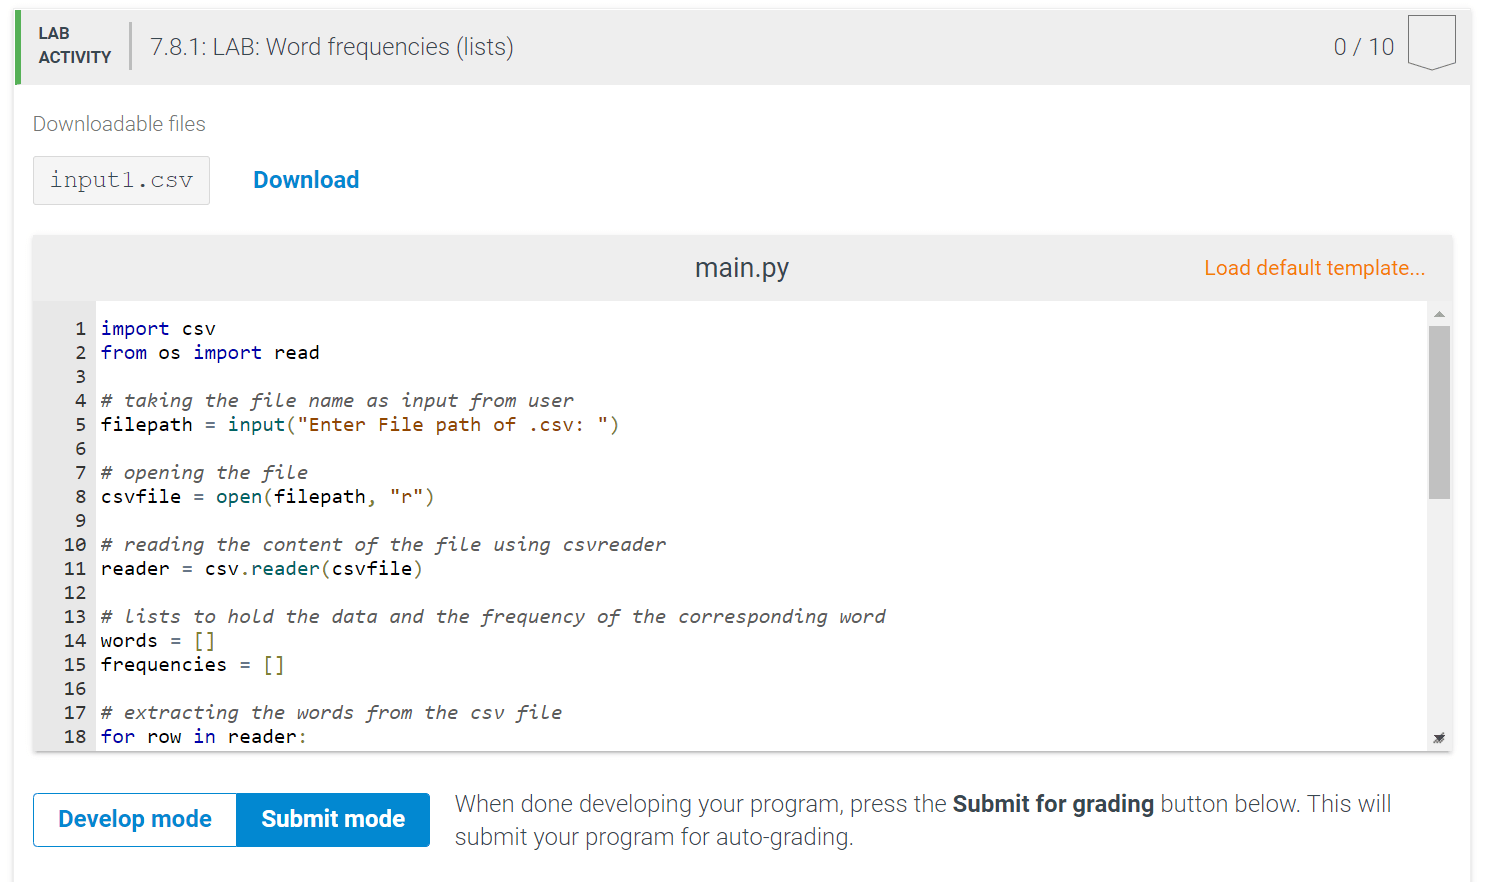The width and height of the screenshot is (1509, 882).
Task: Click the filepath input prompt code line
Action: (x=360, y=425)
